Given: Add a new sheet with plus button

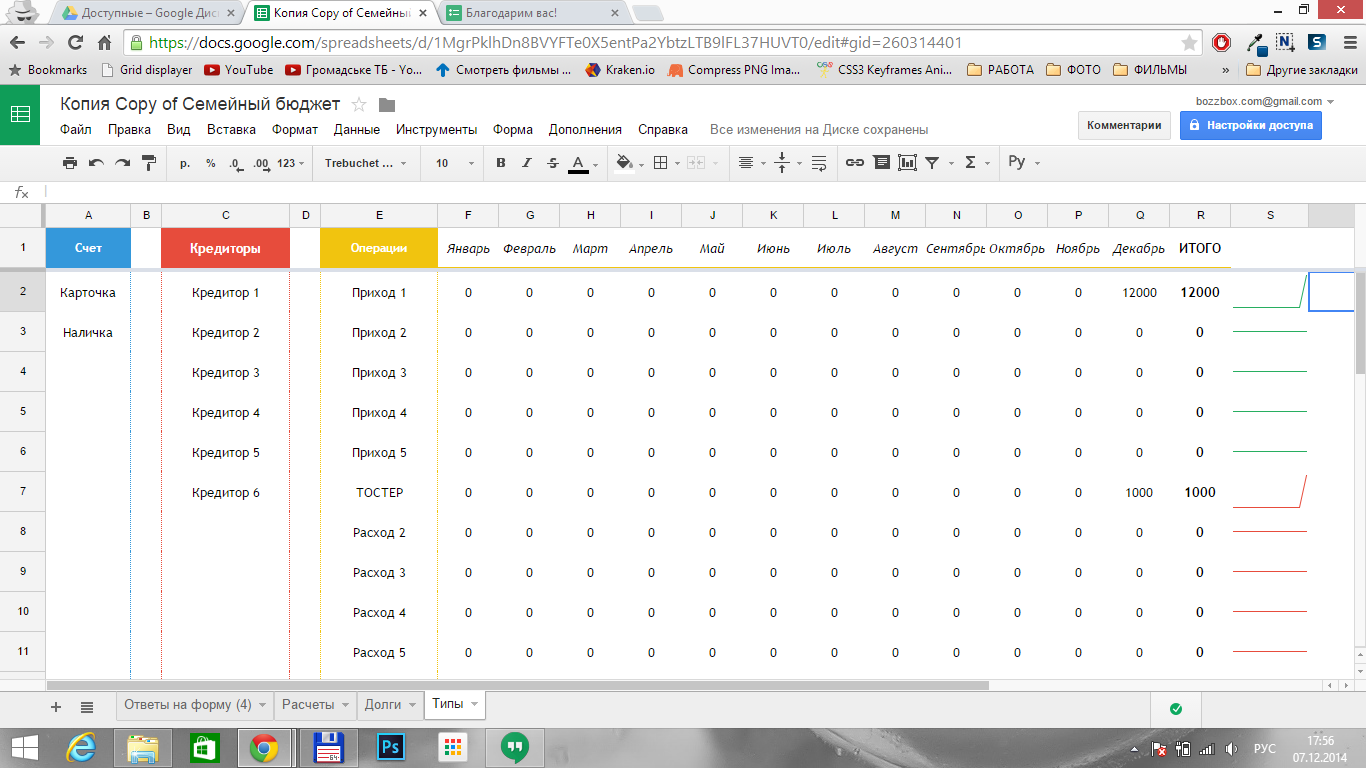Looking at the screenshot, I should pyautogui.click(x=56, y=707).
